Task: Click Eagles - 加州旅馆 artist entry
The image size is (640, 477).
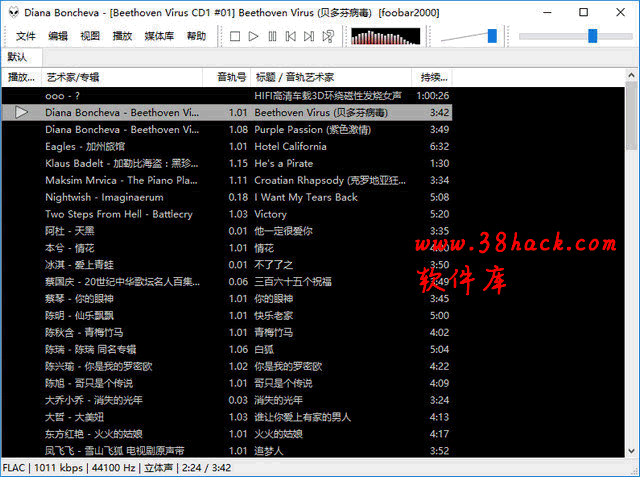Action: [85, 146]
